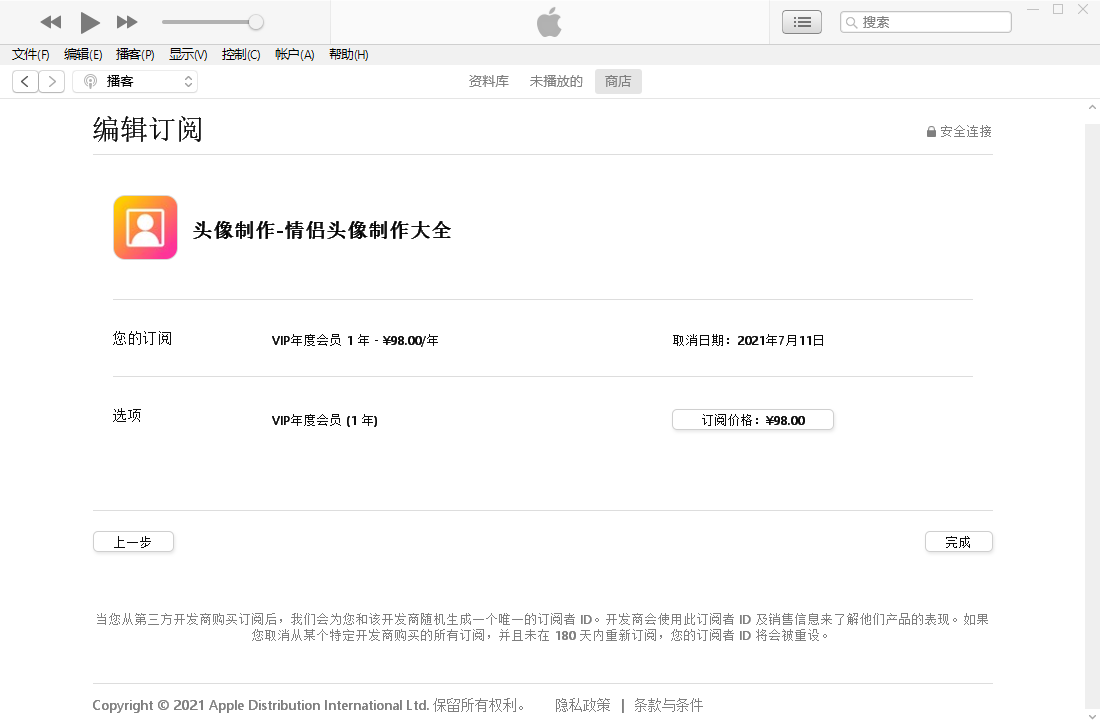The height and width of the screenshot is (725, 1100).
Task: Click the 安全连接 text
Action: click(x=966, y=131)
